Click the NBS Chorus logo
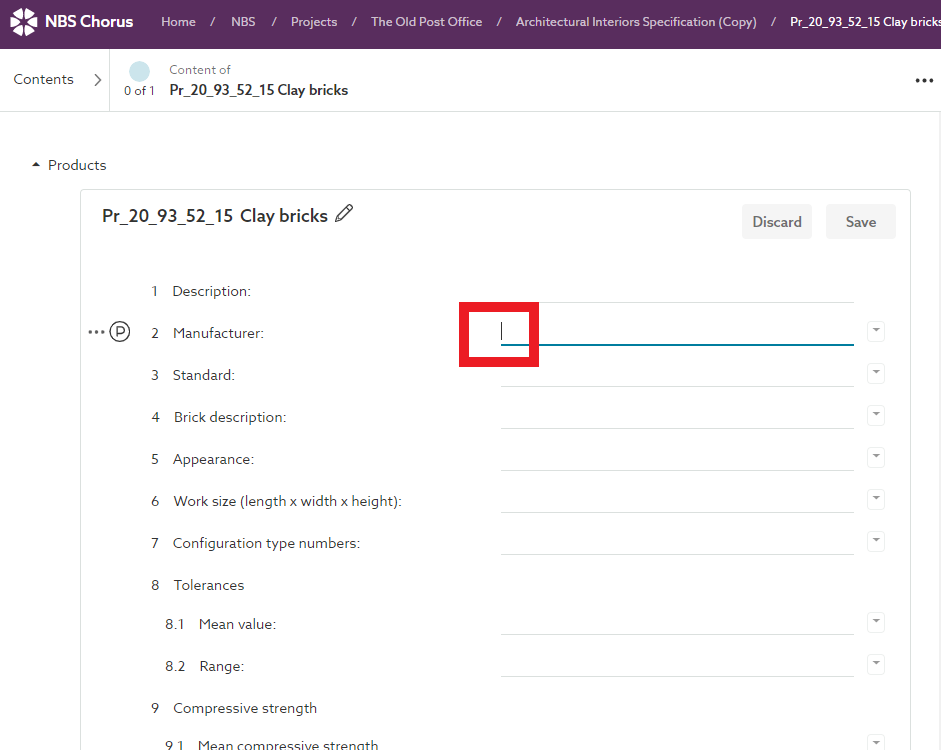The width and height of the screenshot is (941, 750). (x=71, y=22)
